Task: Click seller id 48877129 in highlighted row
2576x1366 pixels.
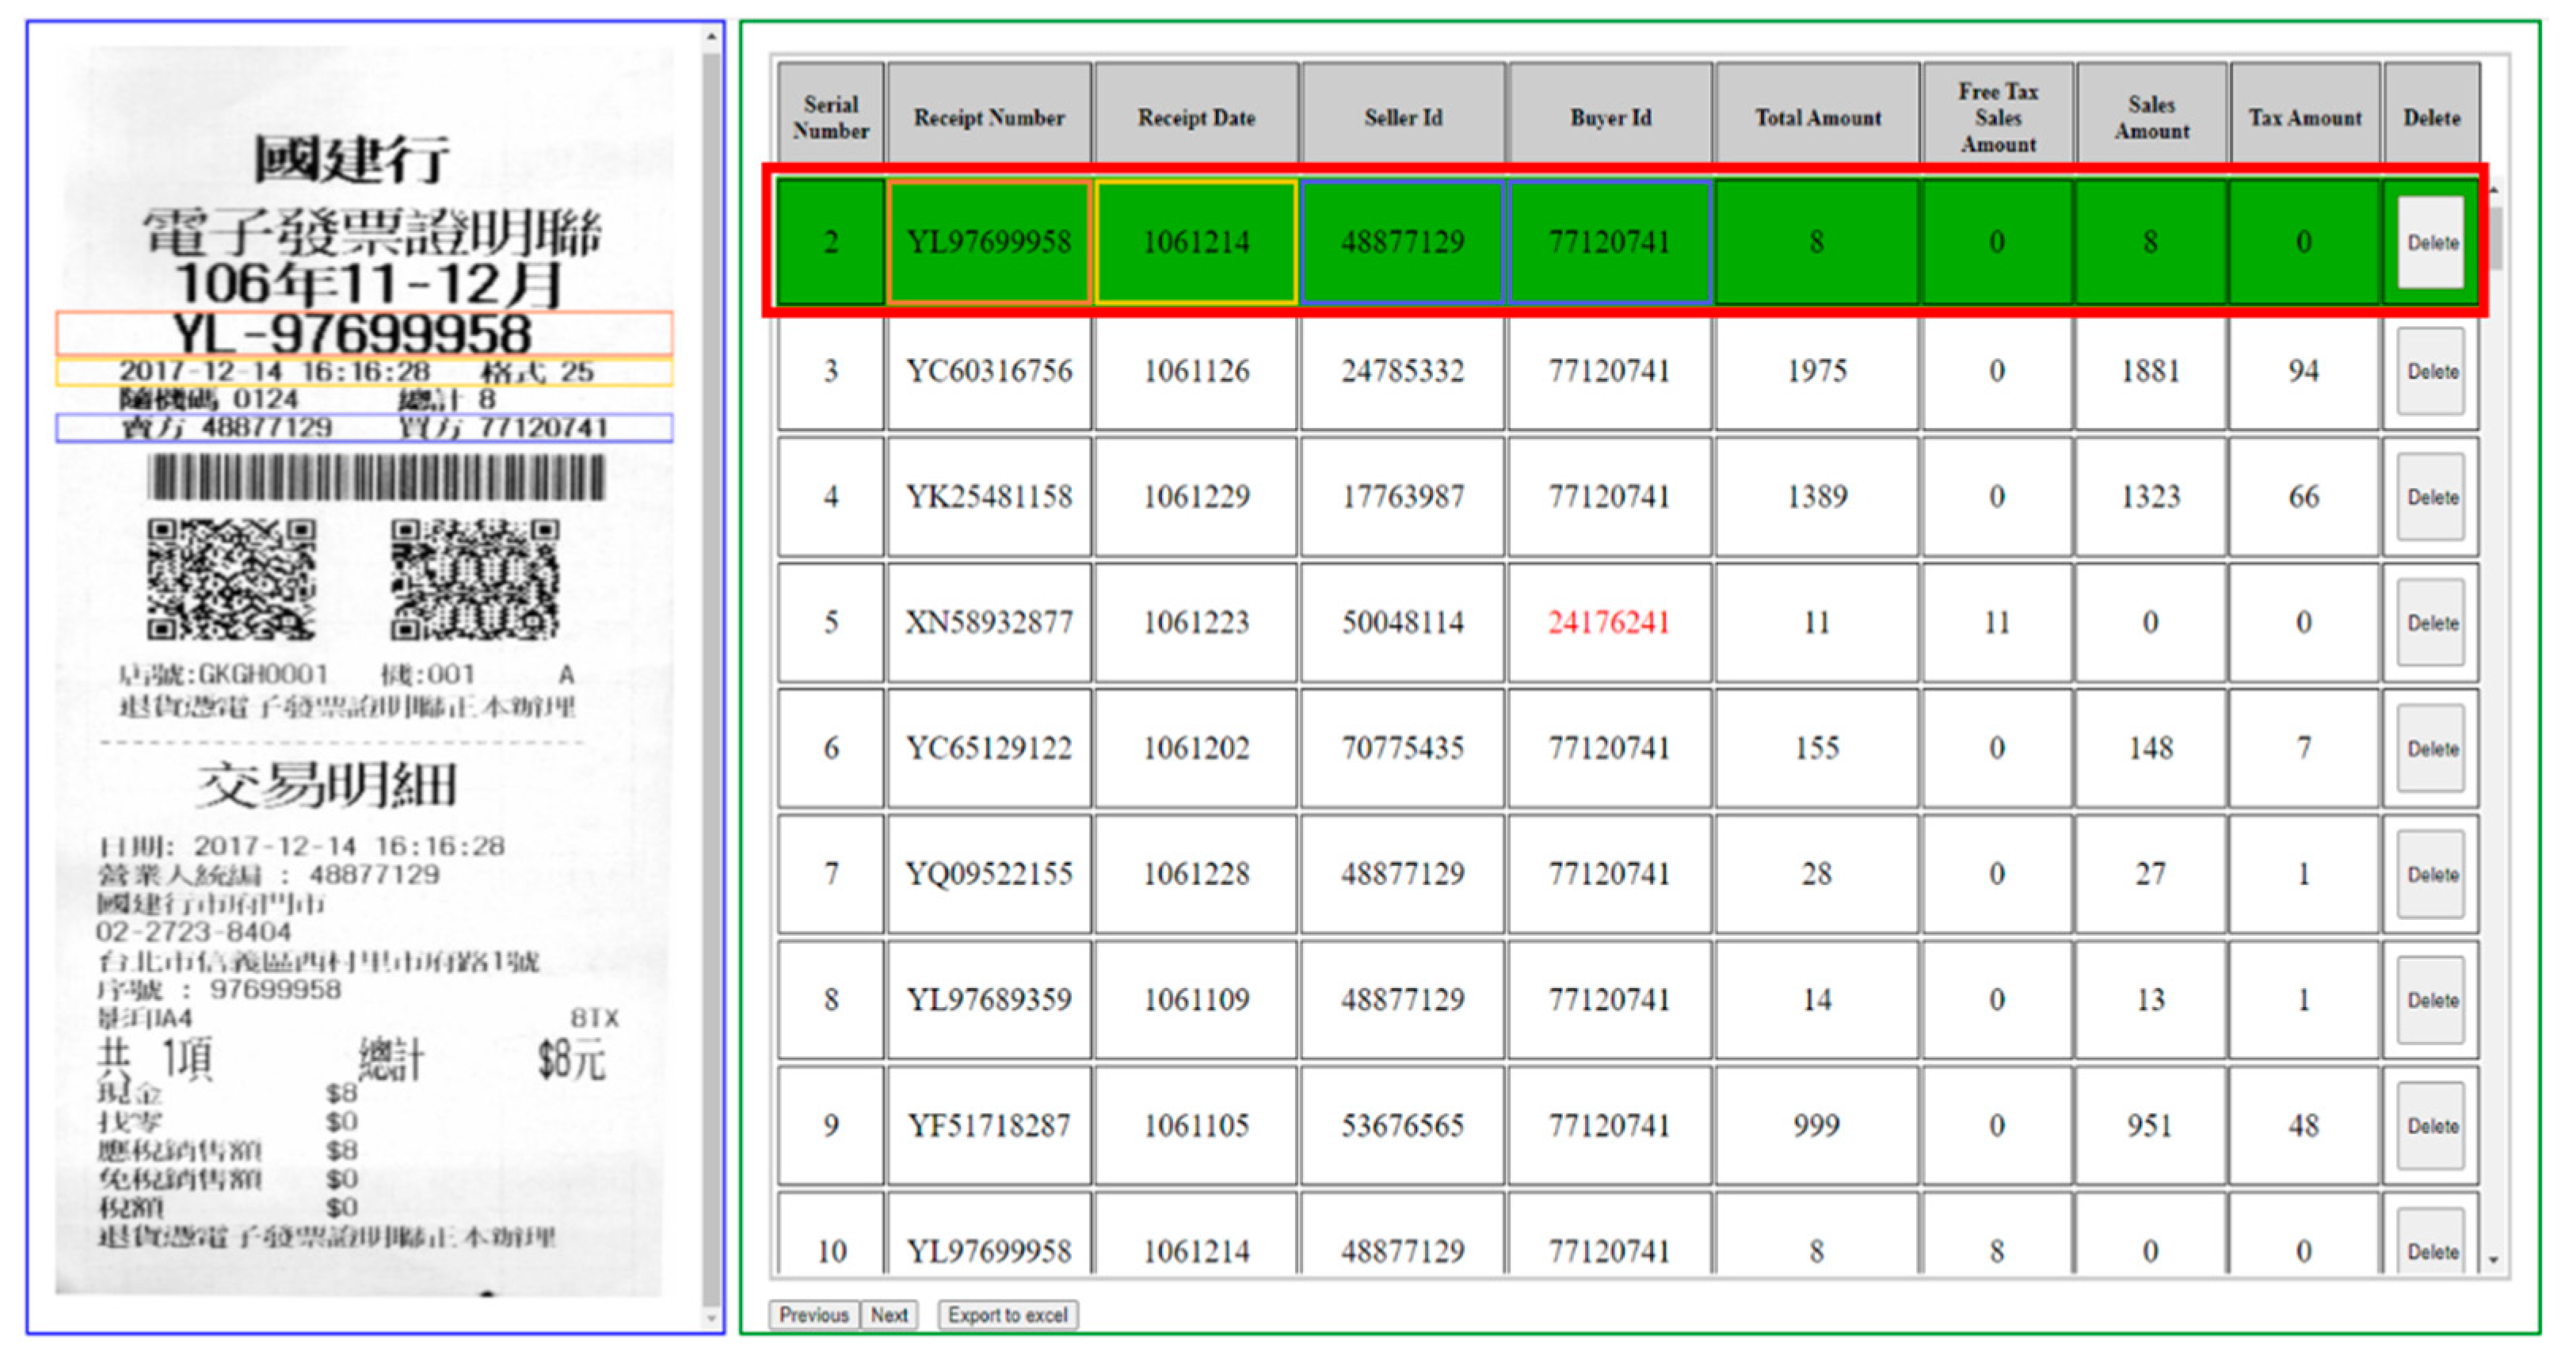Action: point(1402,242)
